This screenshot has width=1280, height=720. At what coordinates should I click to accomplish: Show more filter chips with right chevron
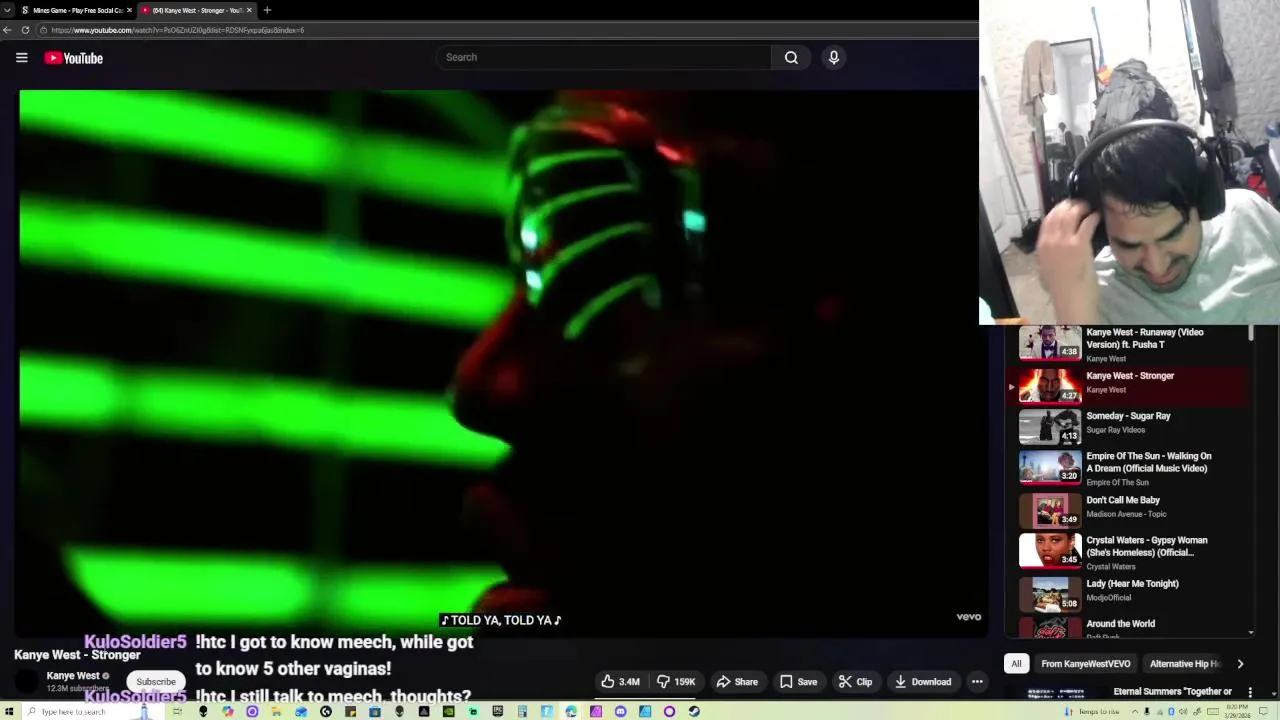(1240, 664)
